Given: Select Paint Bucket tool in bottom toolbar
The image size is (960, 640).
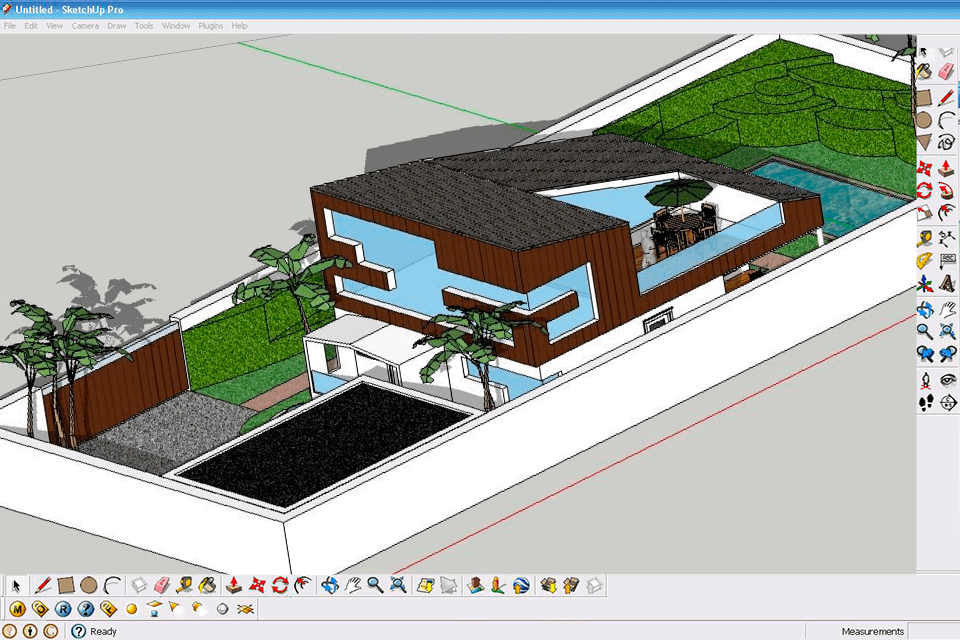Looking at the screenshot, I should 208,585.
